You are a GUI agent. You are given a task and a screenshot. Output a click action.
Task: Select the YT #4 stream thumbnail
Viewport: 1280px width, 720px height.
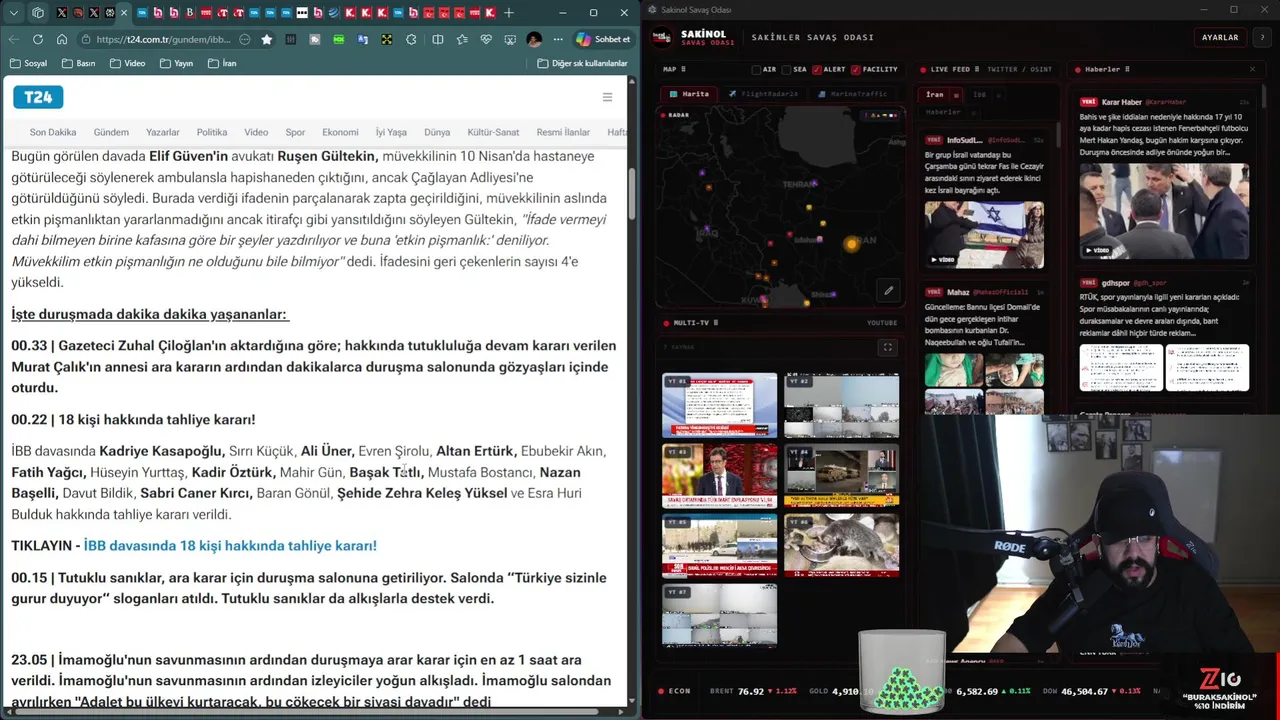(841, 475)
